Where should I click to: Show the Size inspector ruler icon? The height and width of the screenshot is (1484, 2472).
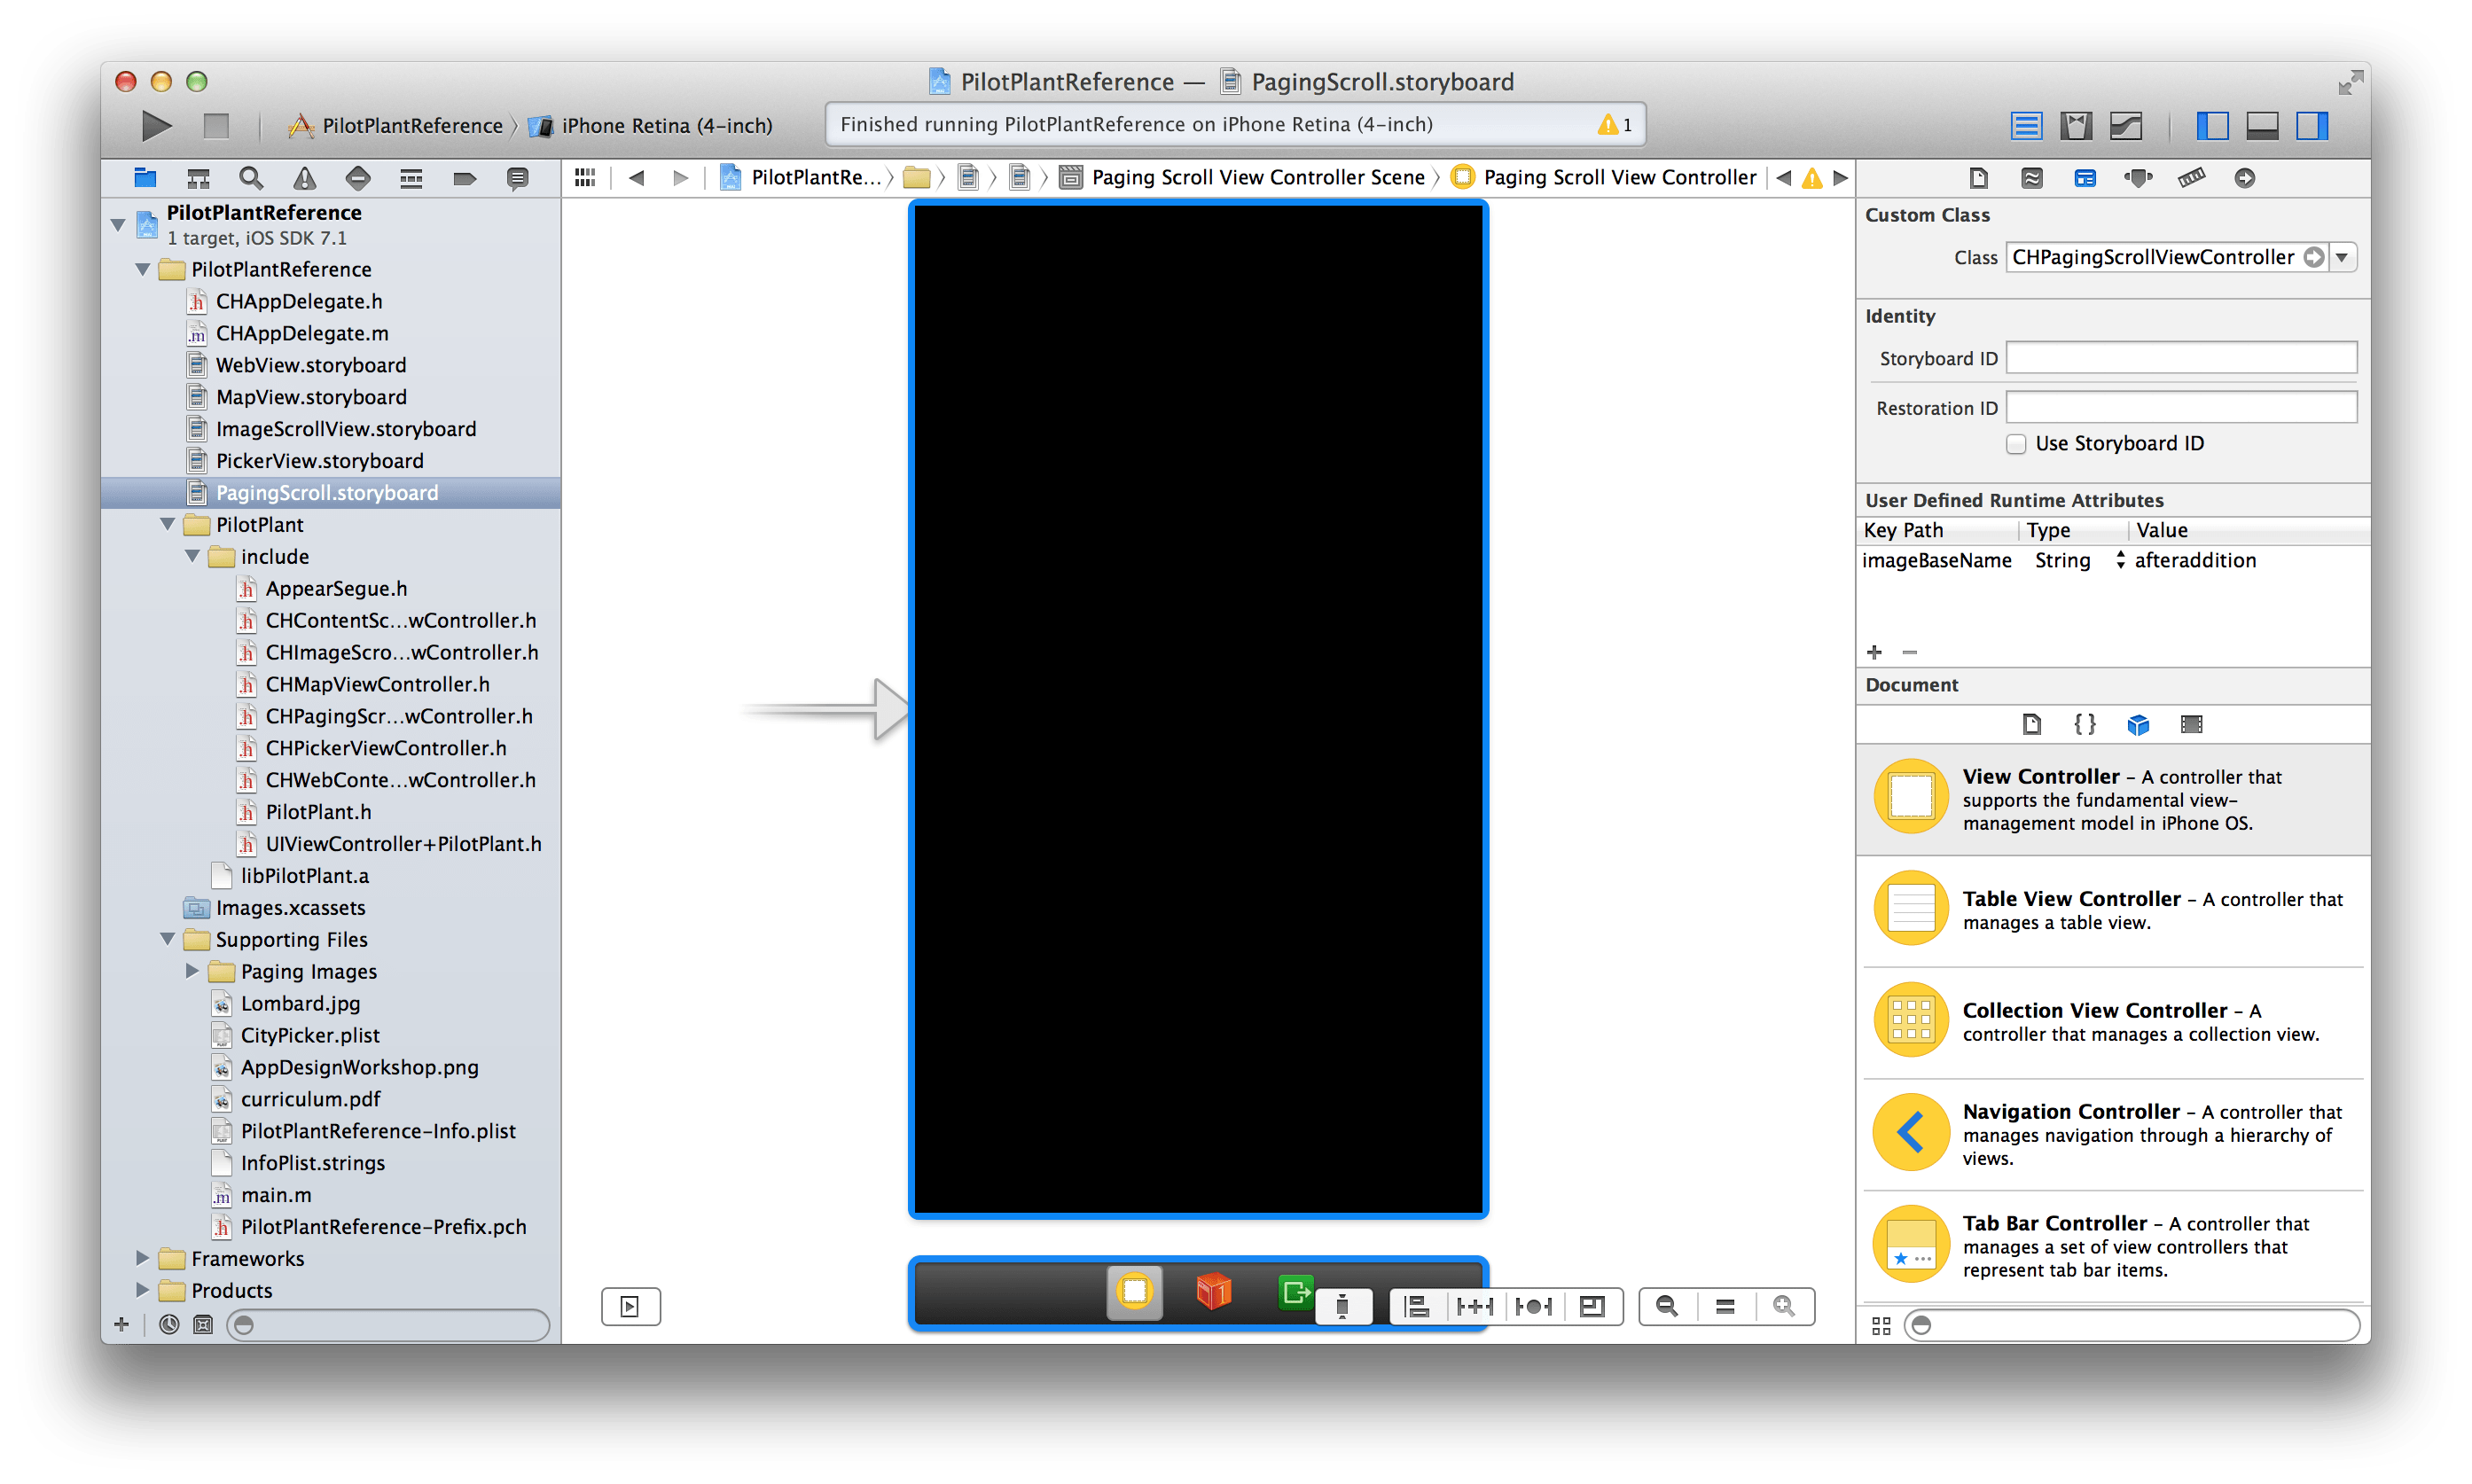tap(2191, 178)
